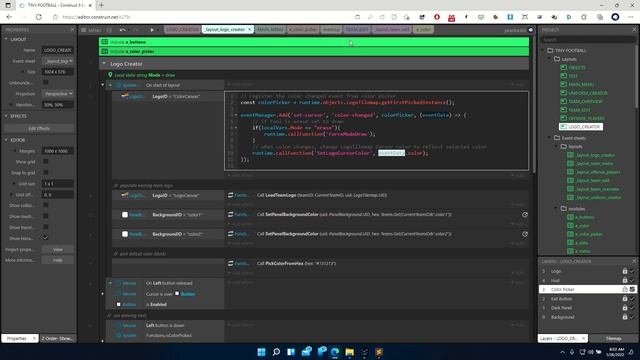
Task: Click the Project properties View button
Action: [x=58, y=249]
